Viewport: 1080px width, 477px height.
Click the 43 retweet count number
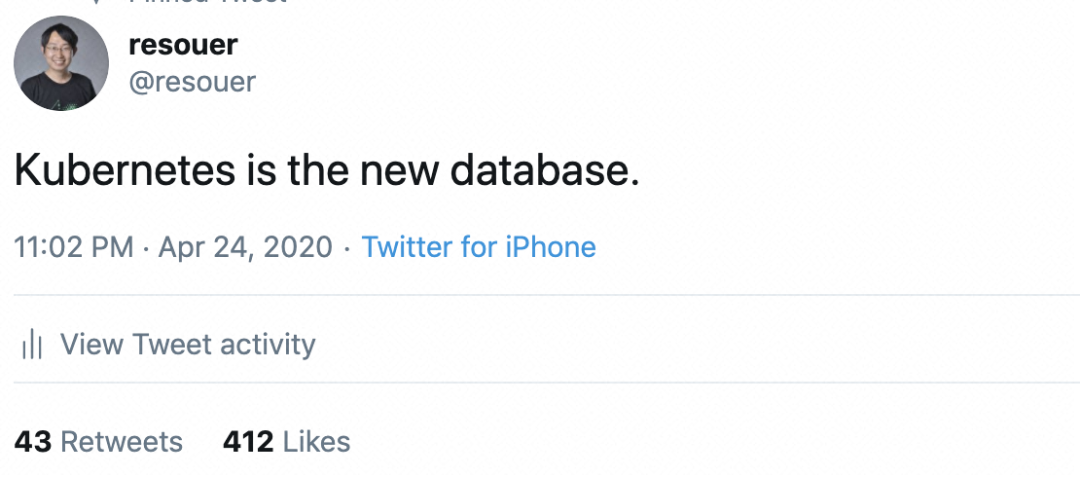tap(32, 441)
